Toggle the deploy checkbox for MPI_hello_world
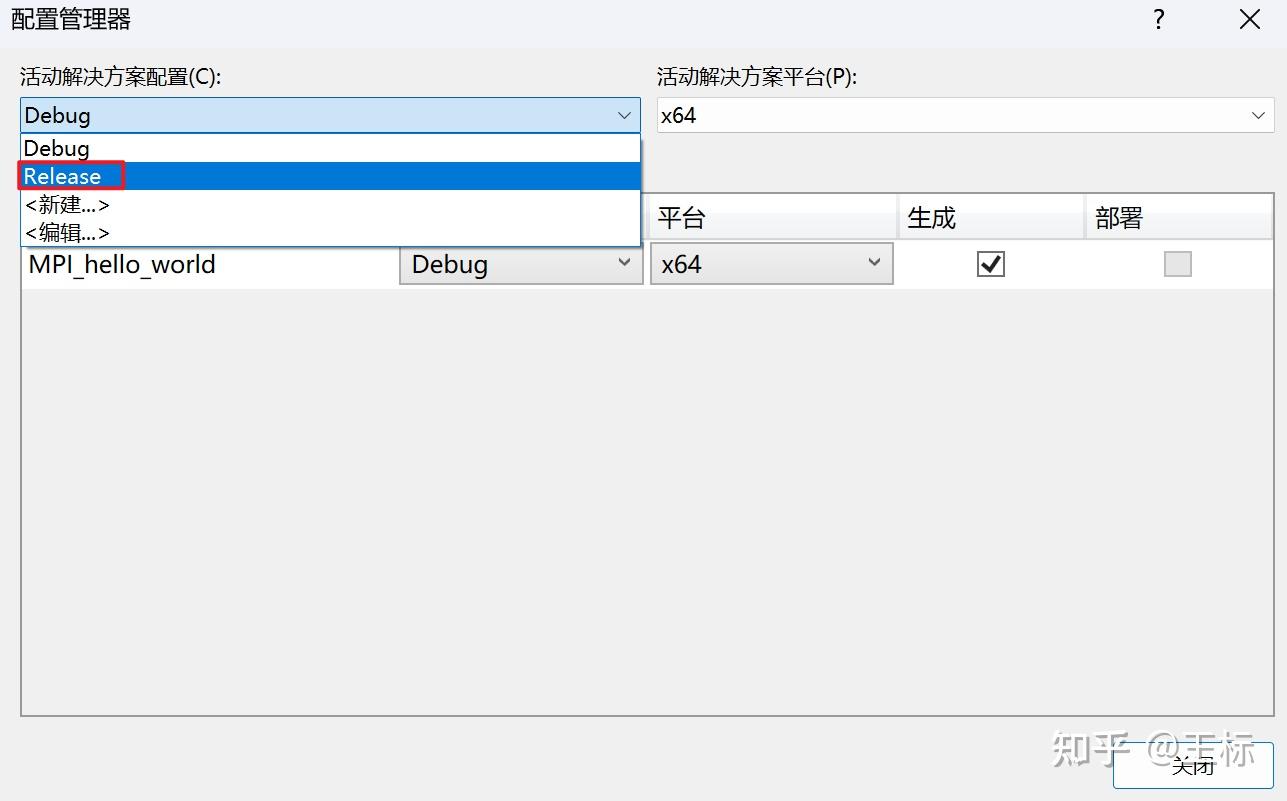The width and height of the screenshot is (1287, 801). (1178, 264)
